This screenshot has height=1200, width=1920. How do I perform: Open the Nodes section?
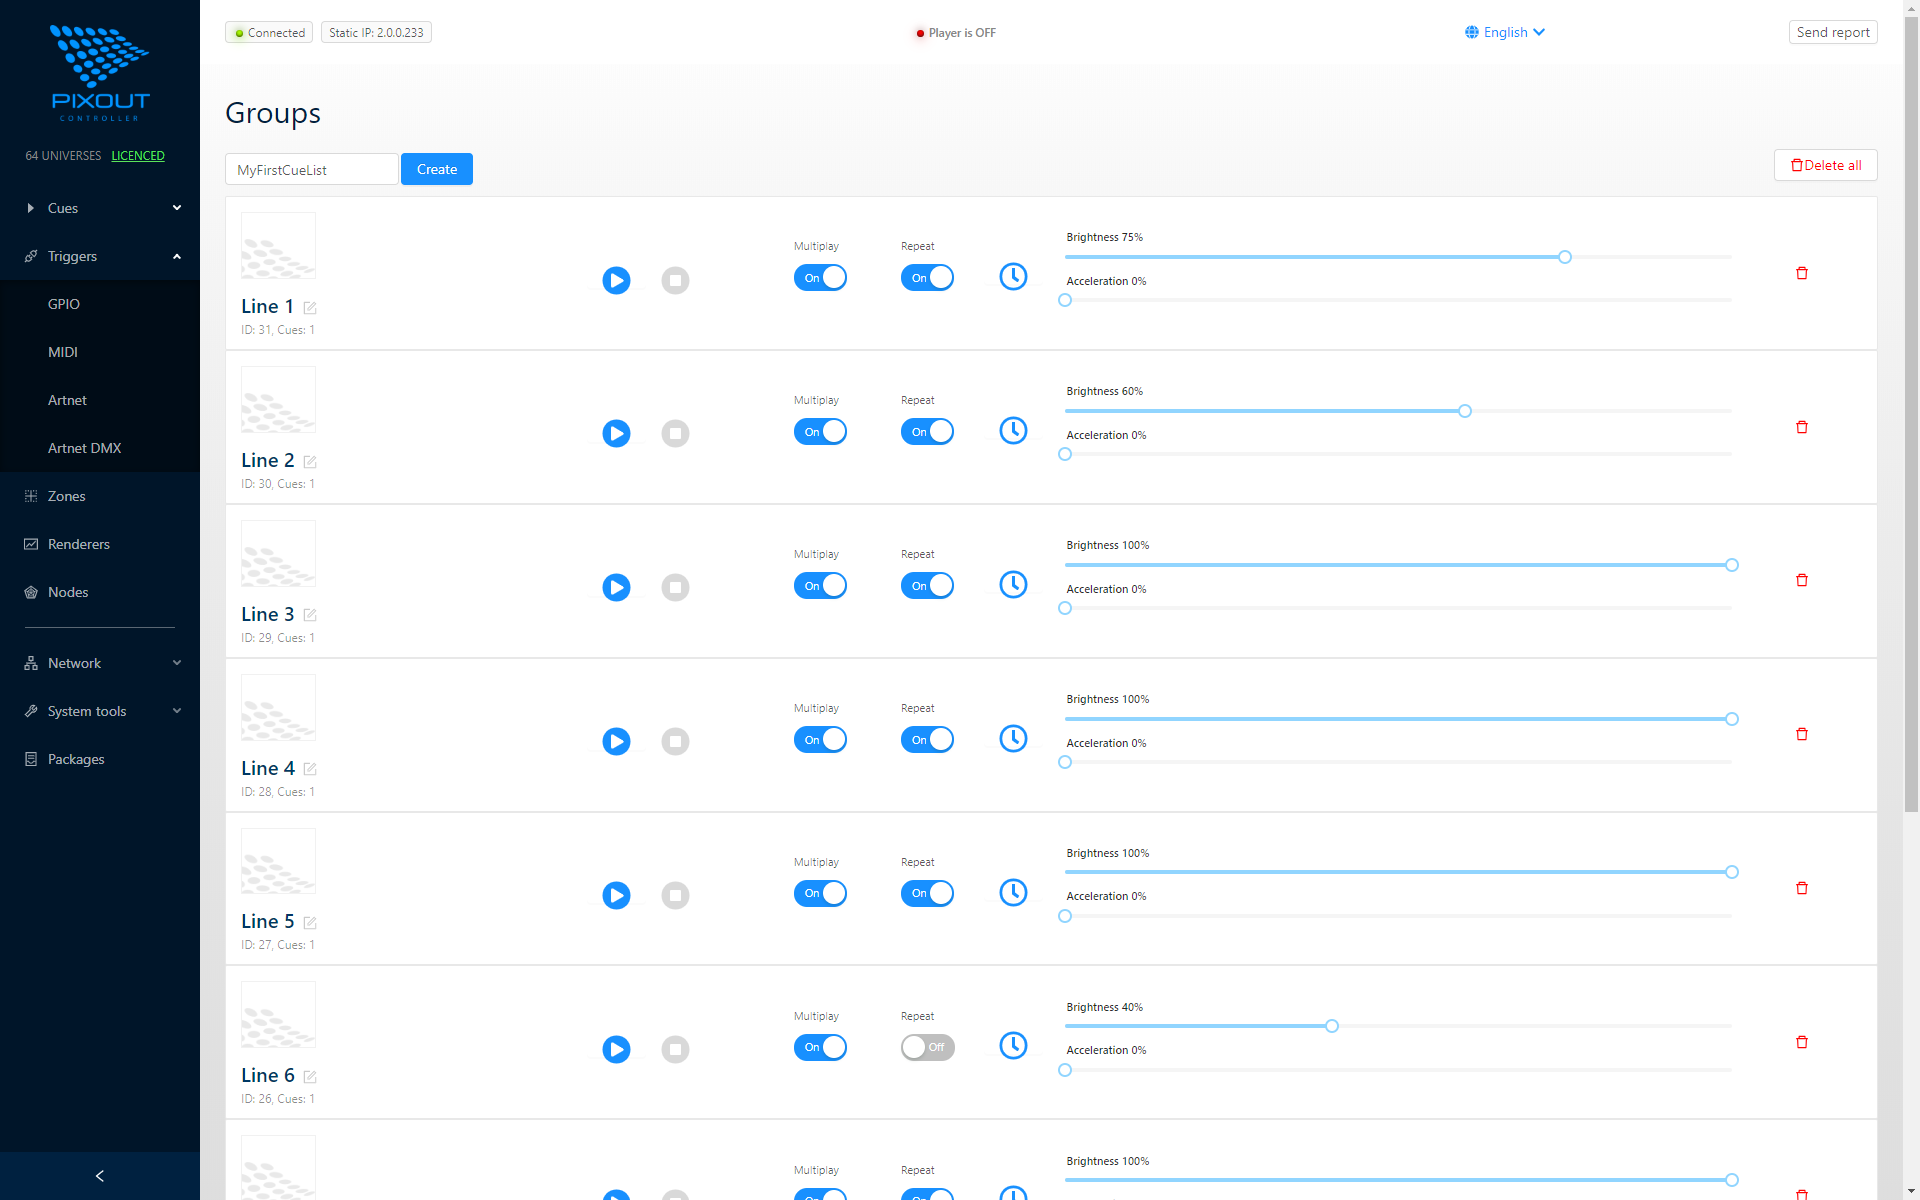tap(68, 592)
